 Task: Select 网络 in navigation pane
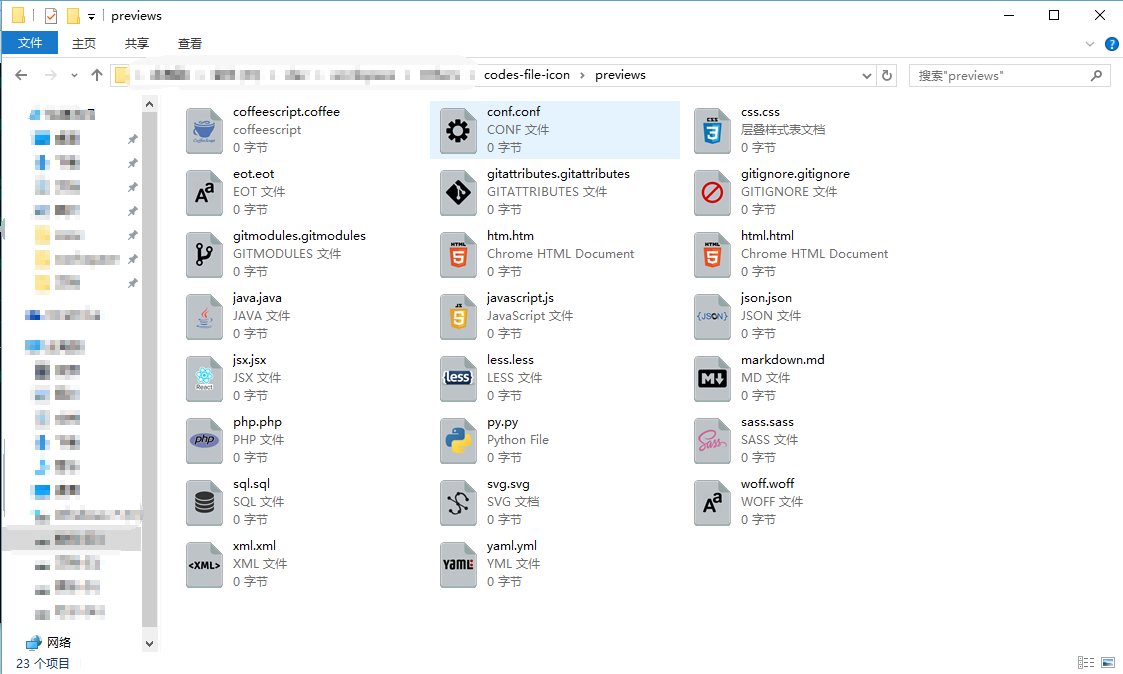pos(48,642)
